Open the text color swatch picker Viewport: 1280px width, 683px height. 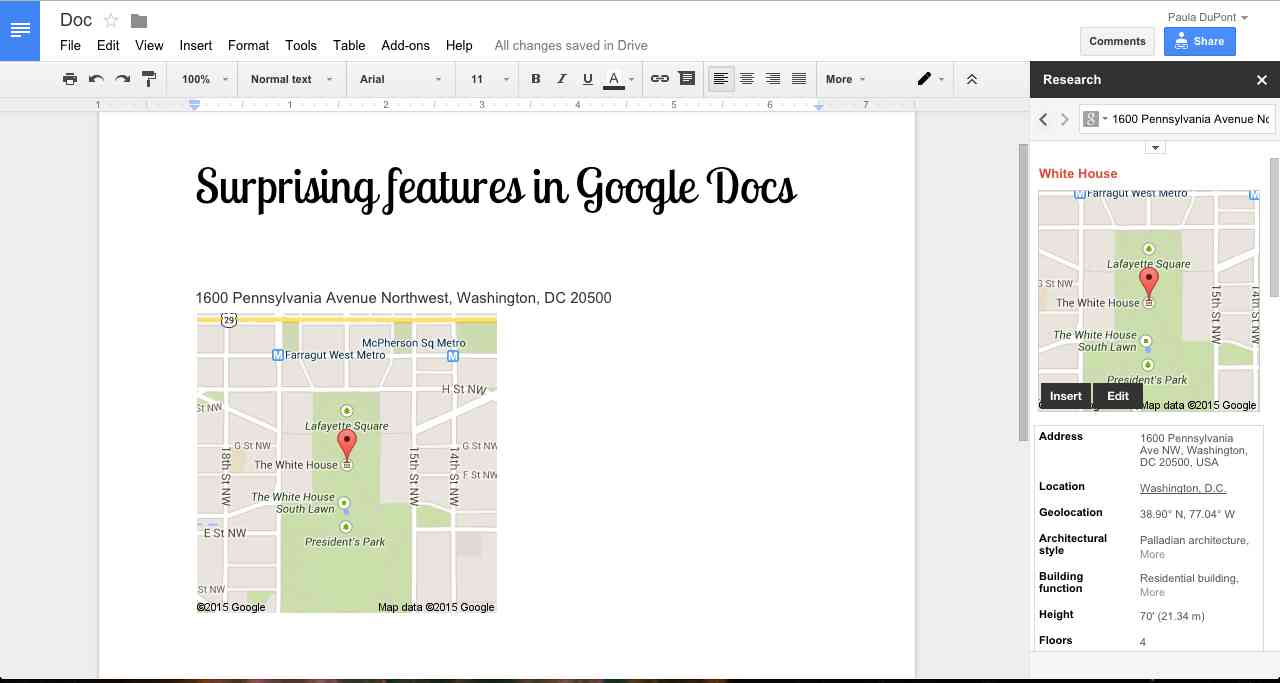point(614,79)
